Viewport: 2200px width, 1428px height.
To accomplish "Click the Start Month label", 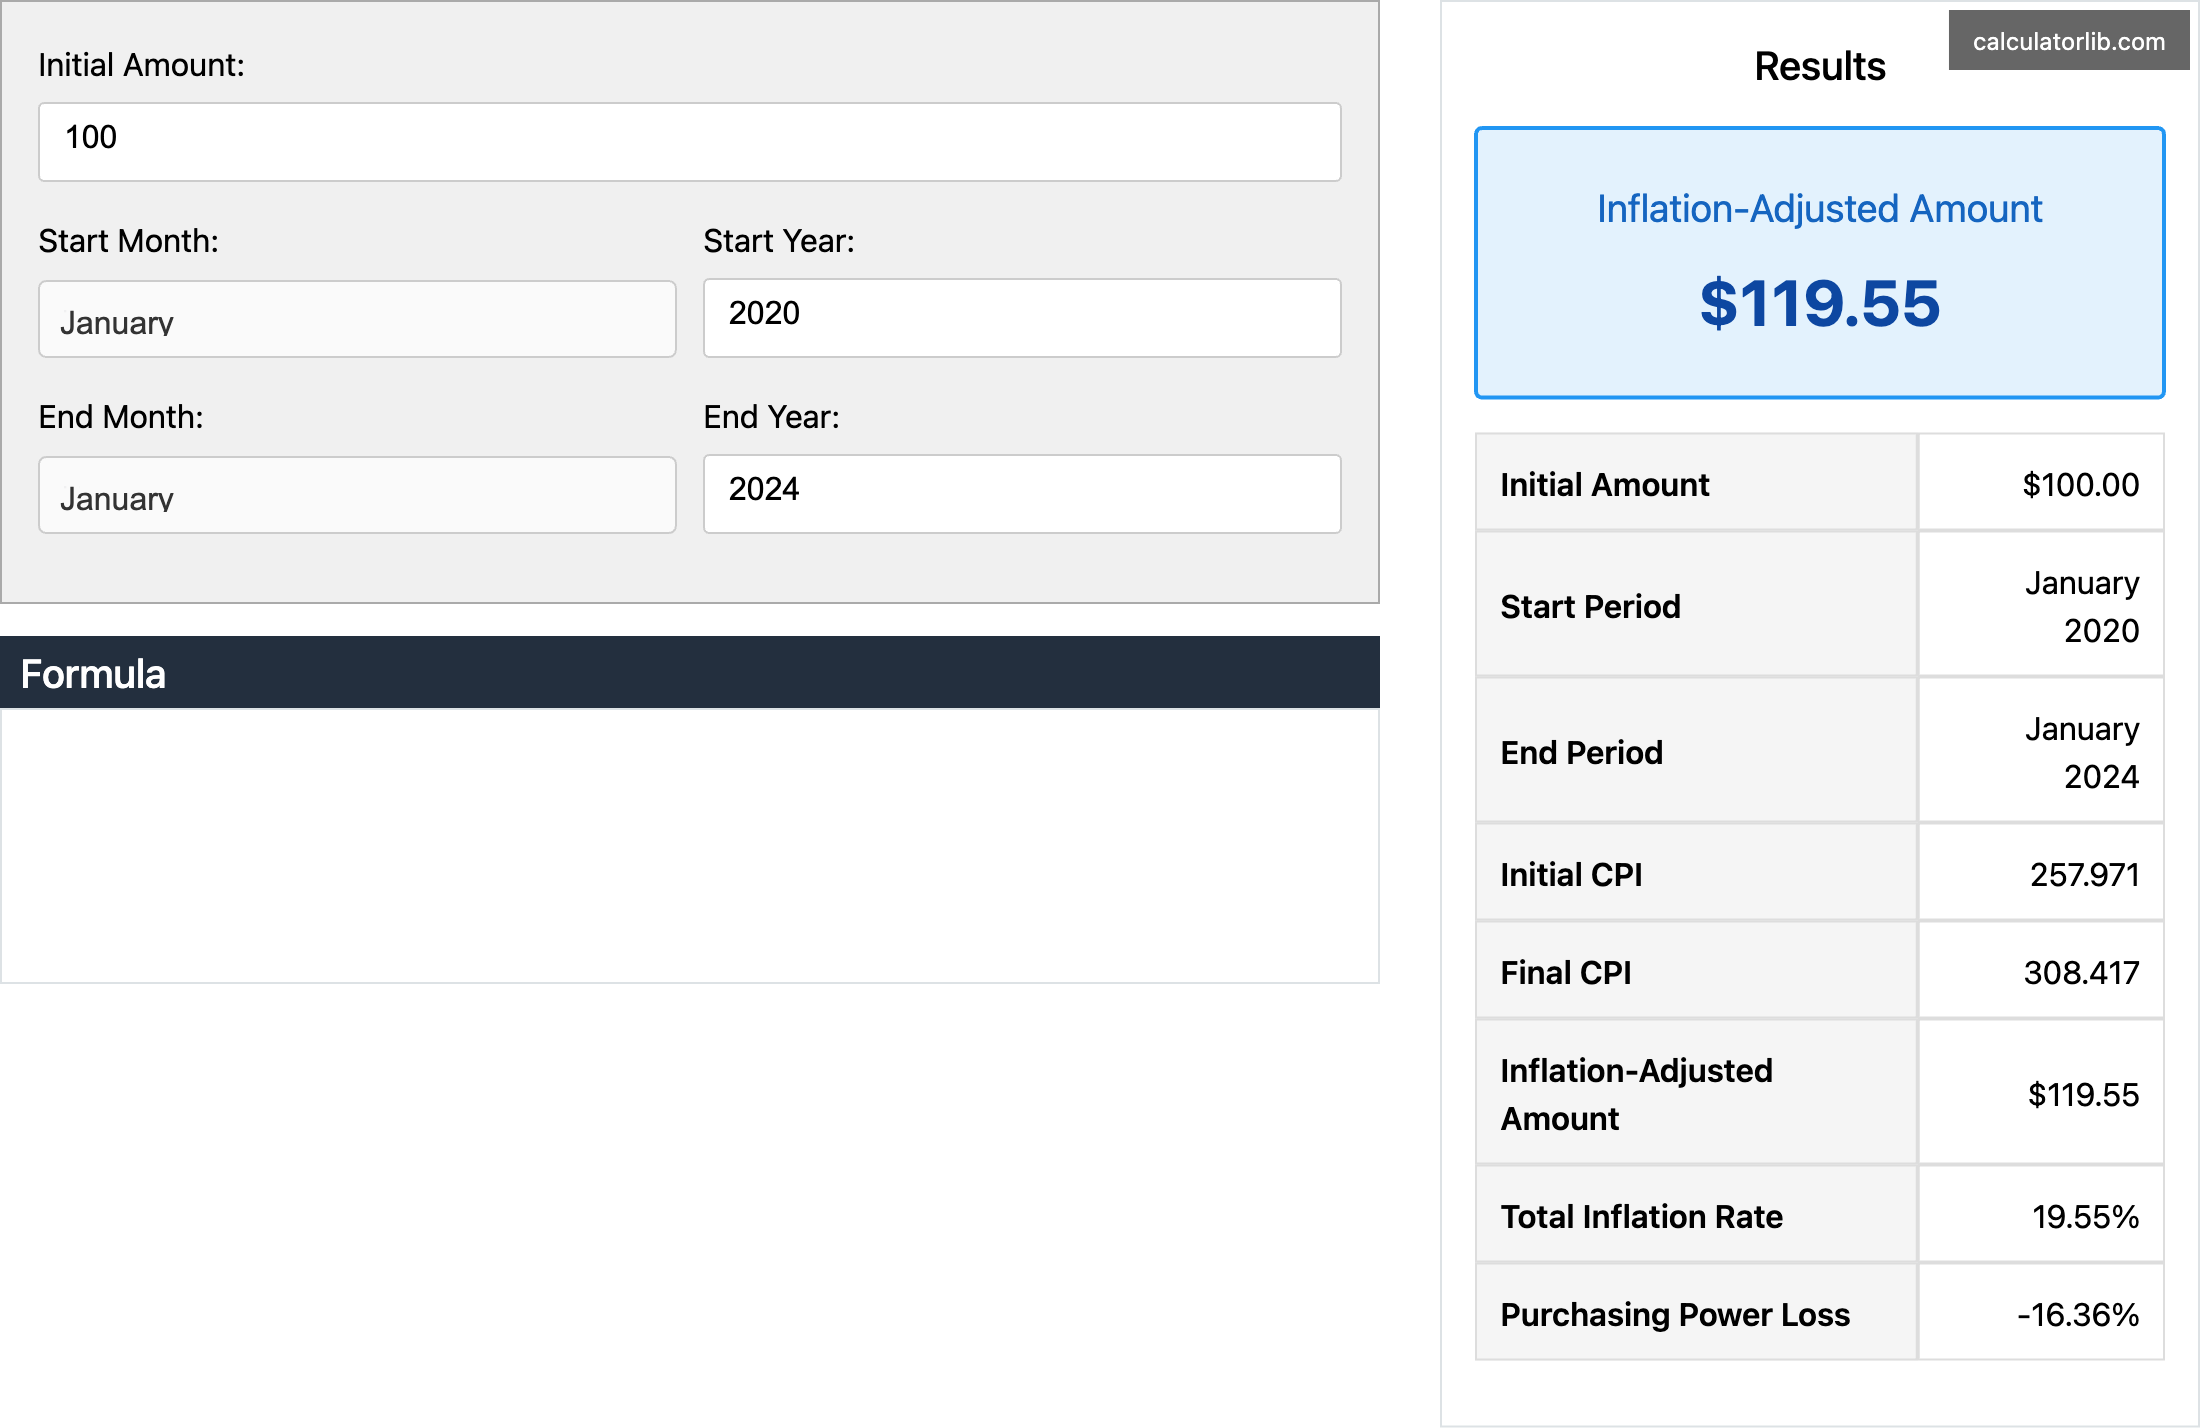I will [127, 240].
